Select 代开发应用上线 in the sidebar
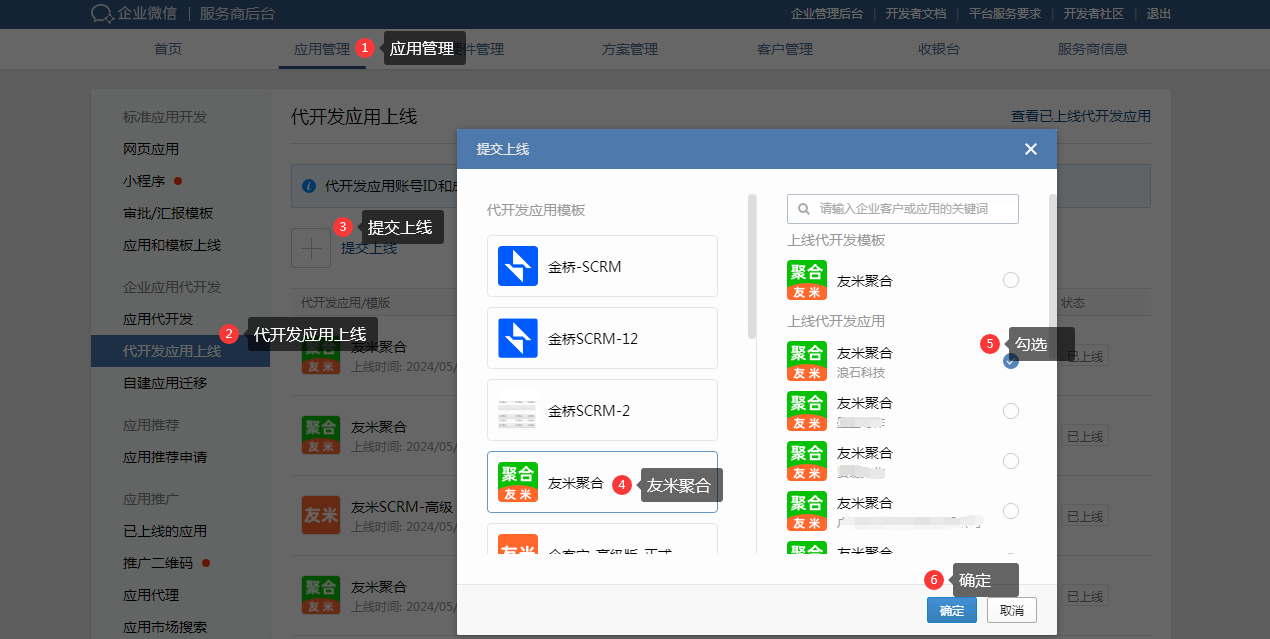The height and width of the screenshot is (639, 1270). click(172, 351)
